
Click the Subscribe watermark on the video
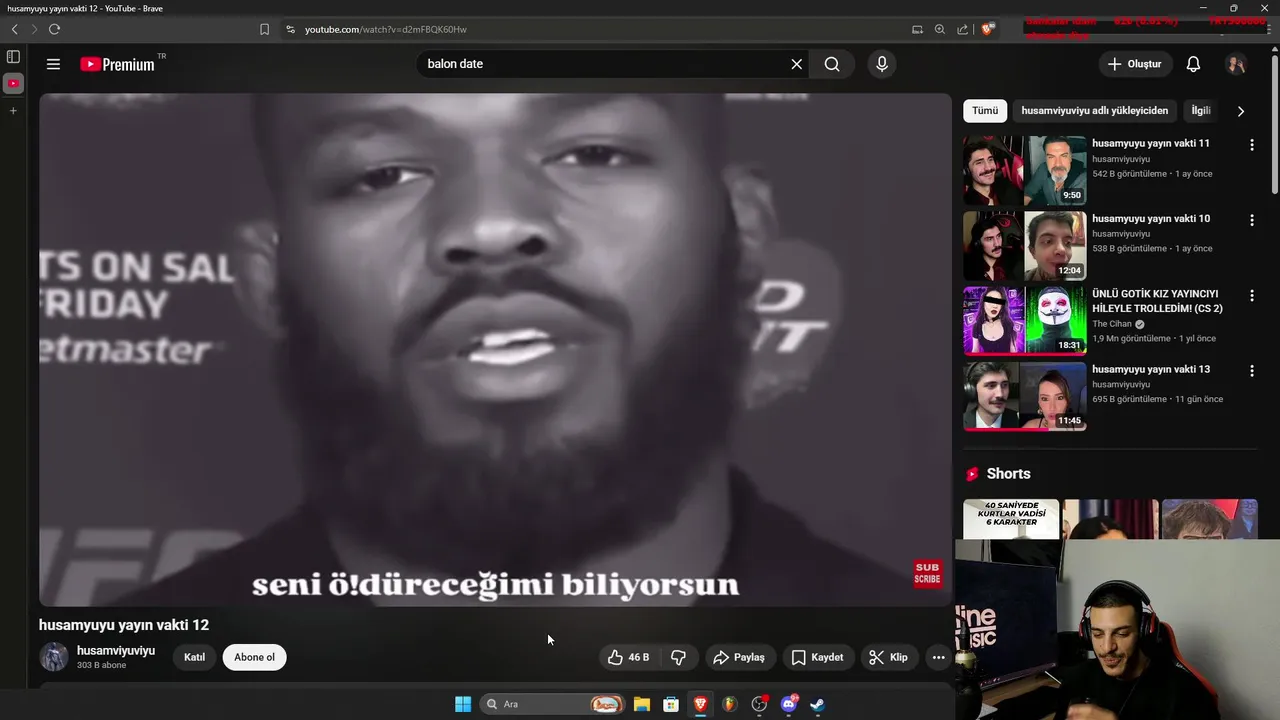tap(927, 574)
